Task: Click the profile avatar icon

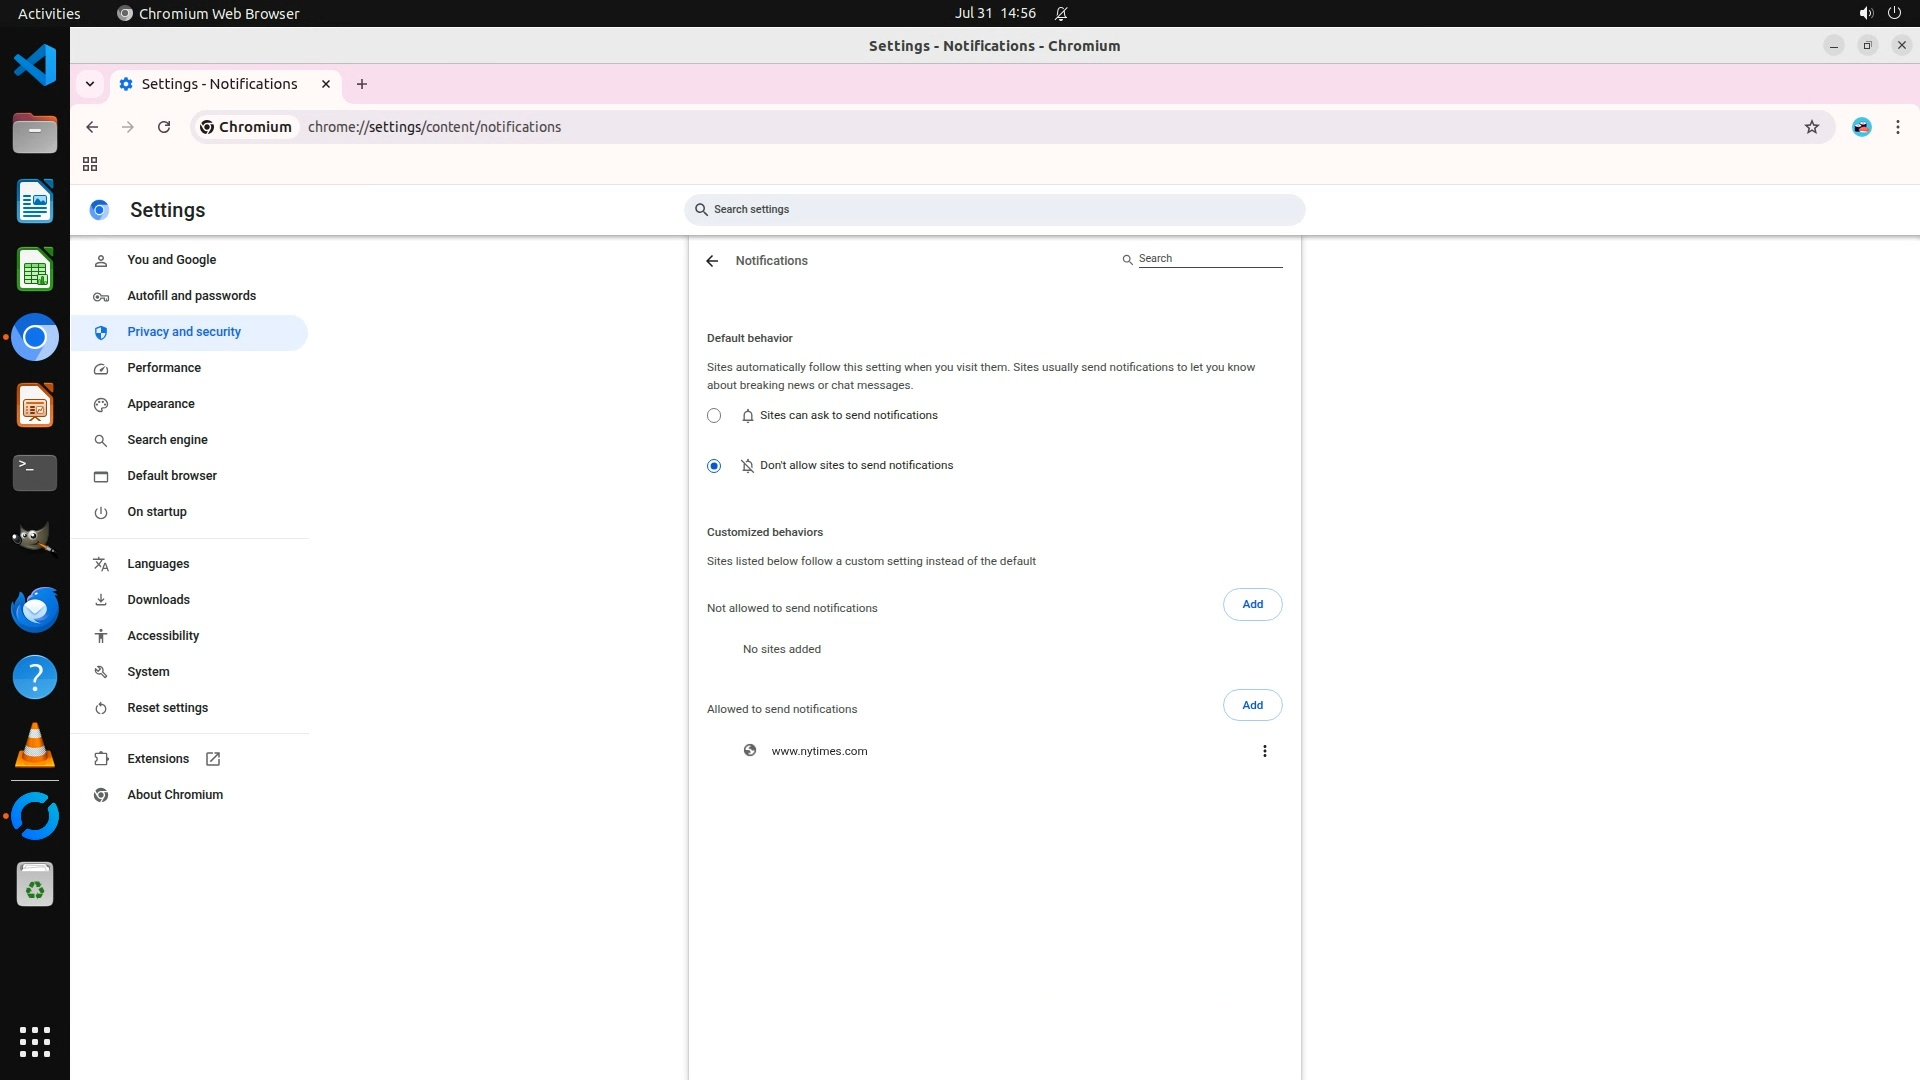Action: click(x=1861, y=127)
